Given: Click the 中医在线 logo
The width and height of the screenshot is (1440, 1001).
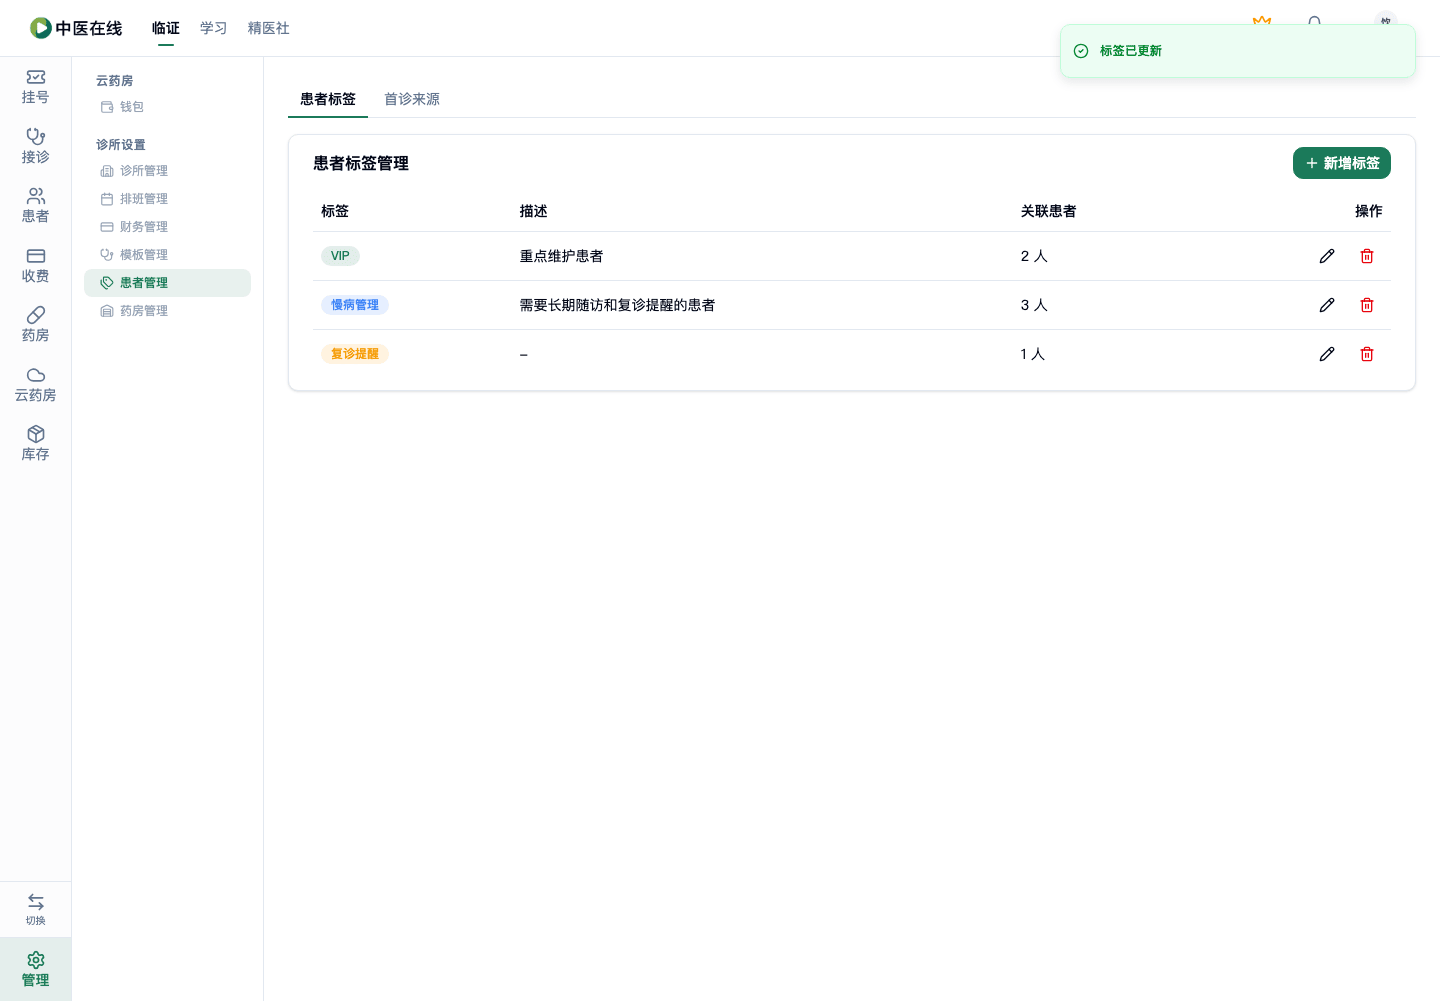Looking at the screenshot, I should pos(76,28).
